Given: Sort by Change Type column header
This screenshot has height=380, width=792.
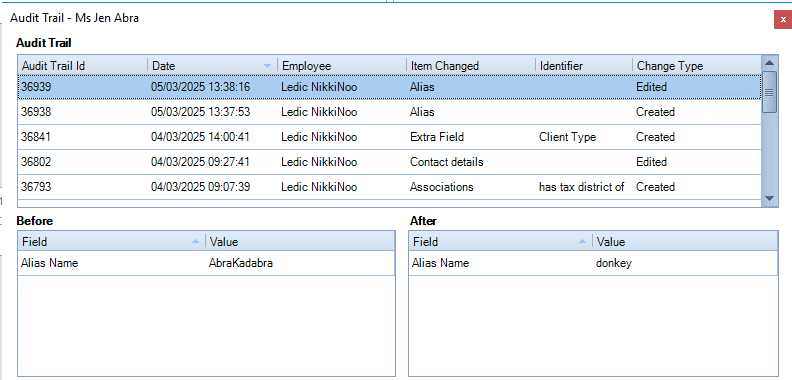Looking at the screenshot, I should pyautogui.click(x=697, y=66).
